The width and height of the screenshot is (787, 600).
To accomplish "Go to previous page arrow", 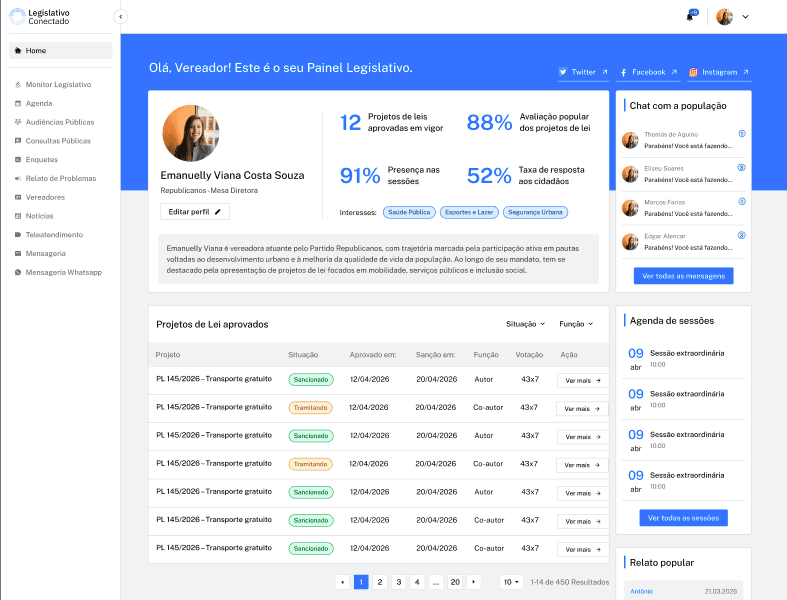I will (x=342, y=582).
